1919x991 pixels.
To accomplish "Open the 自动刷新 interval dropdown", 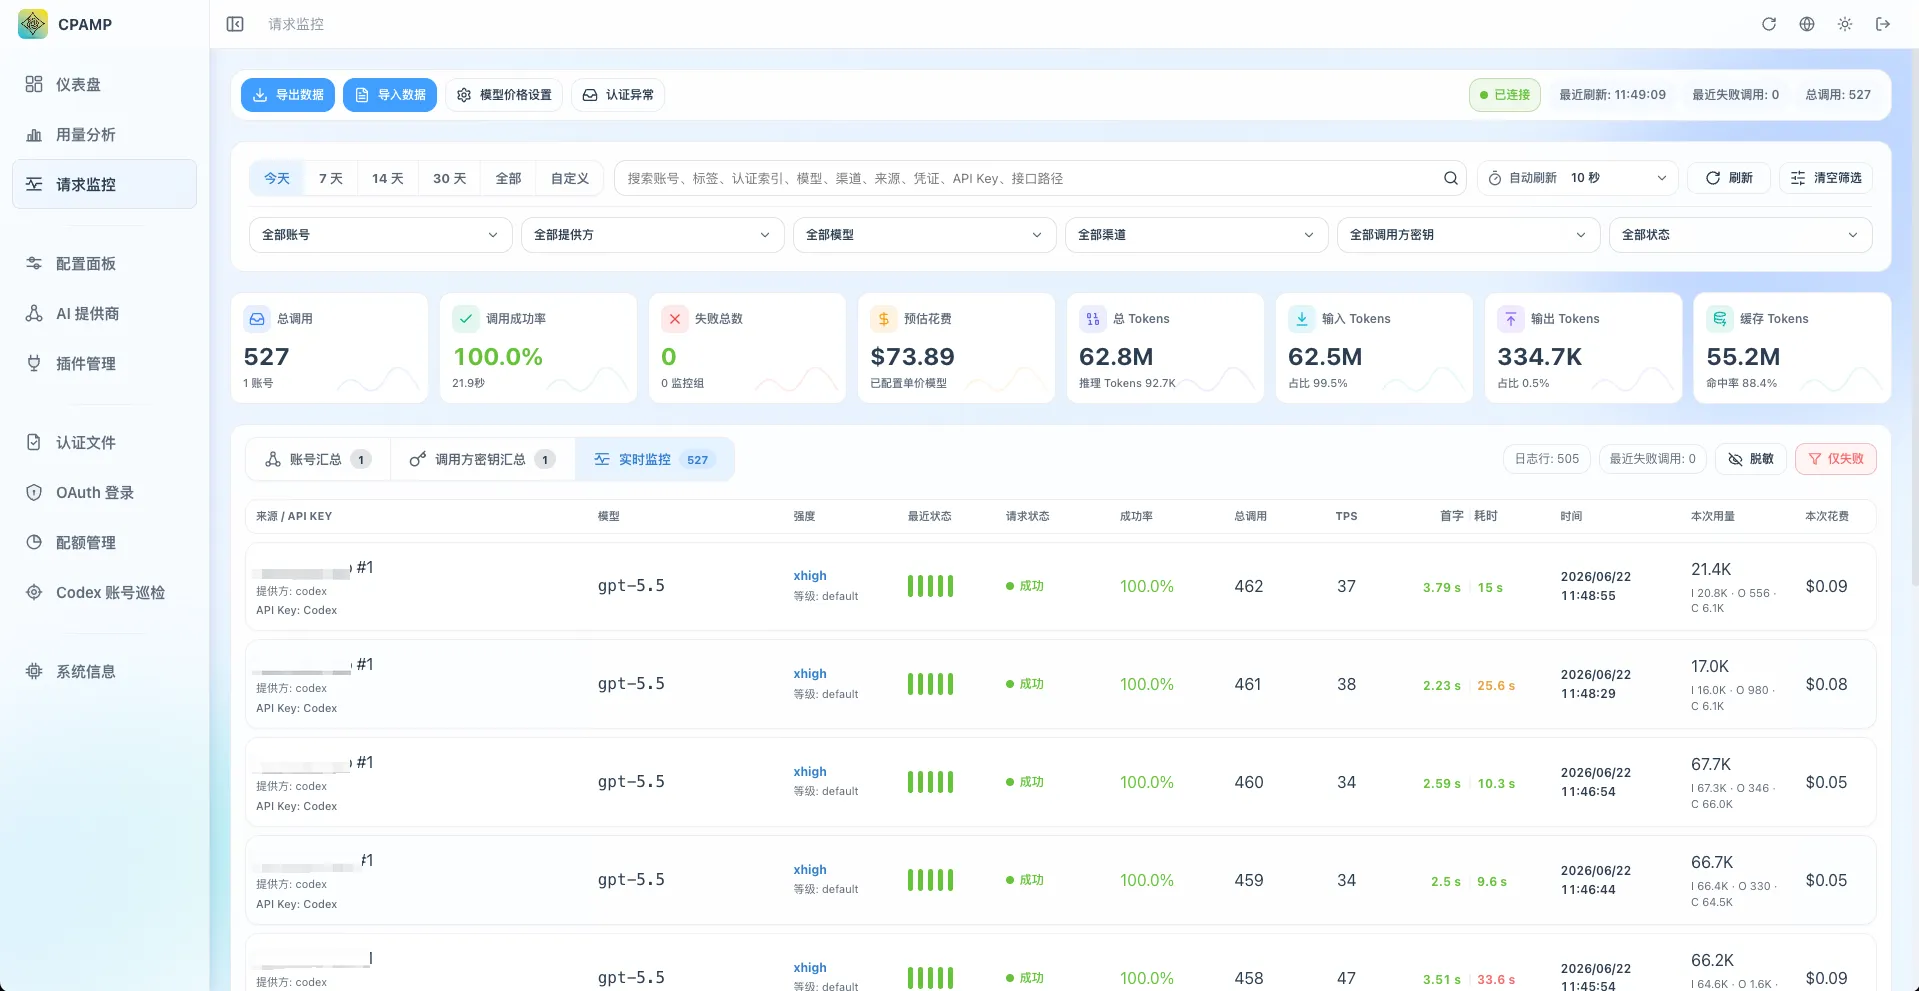I will point(1578,178).
